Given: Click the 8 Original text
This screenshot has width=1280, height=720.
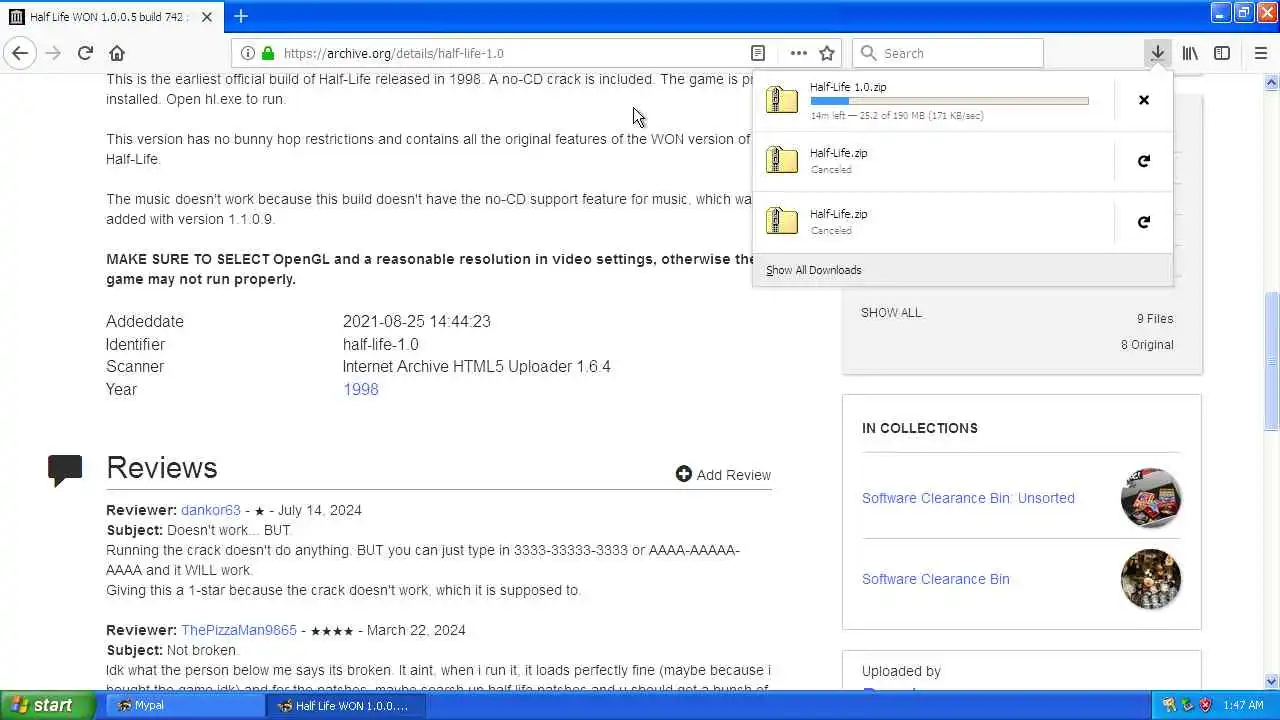Looking at the screenshot, I should 1147,344.
